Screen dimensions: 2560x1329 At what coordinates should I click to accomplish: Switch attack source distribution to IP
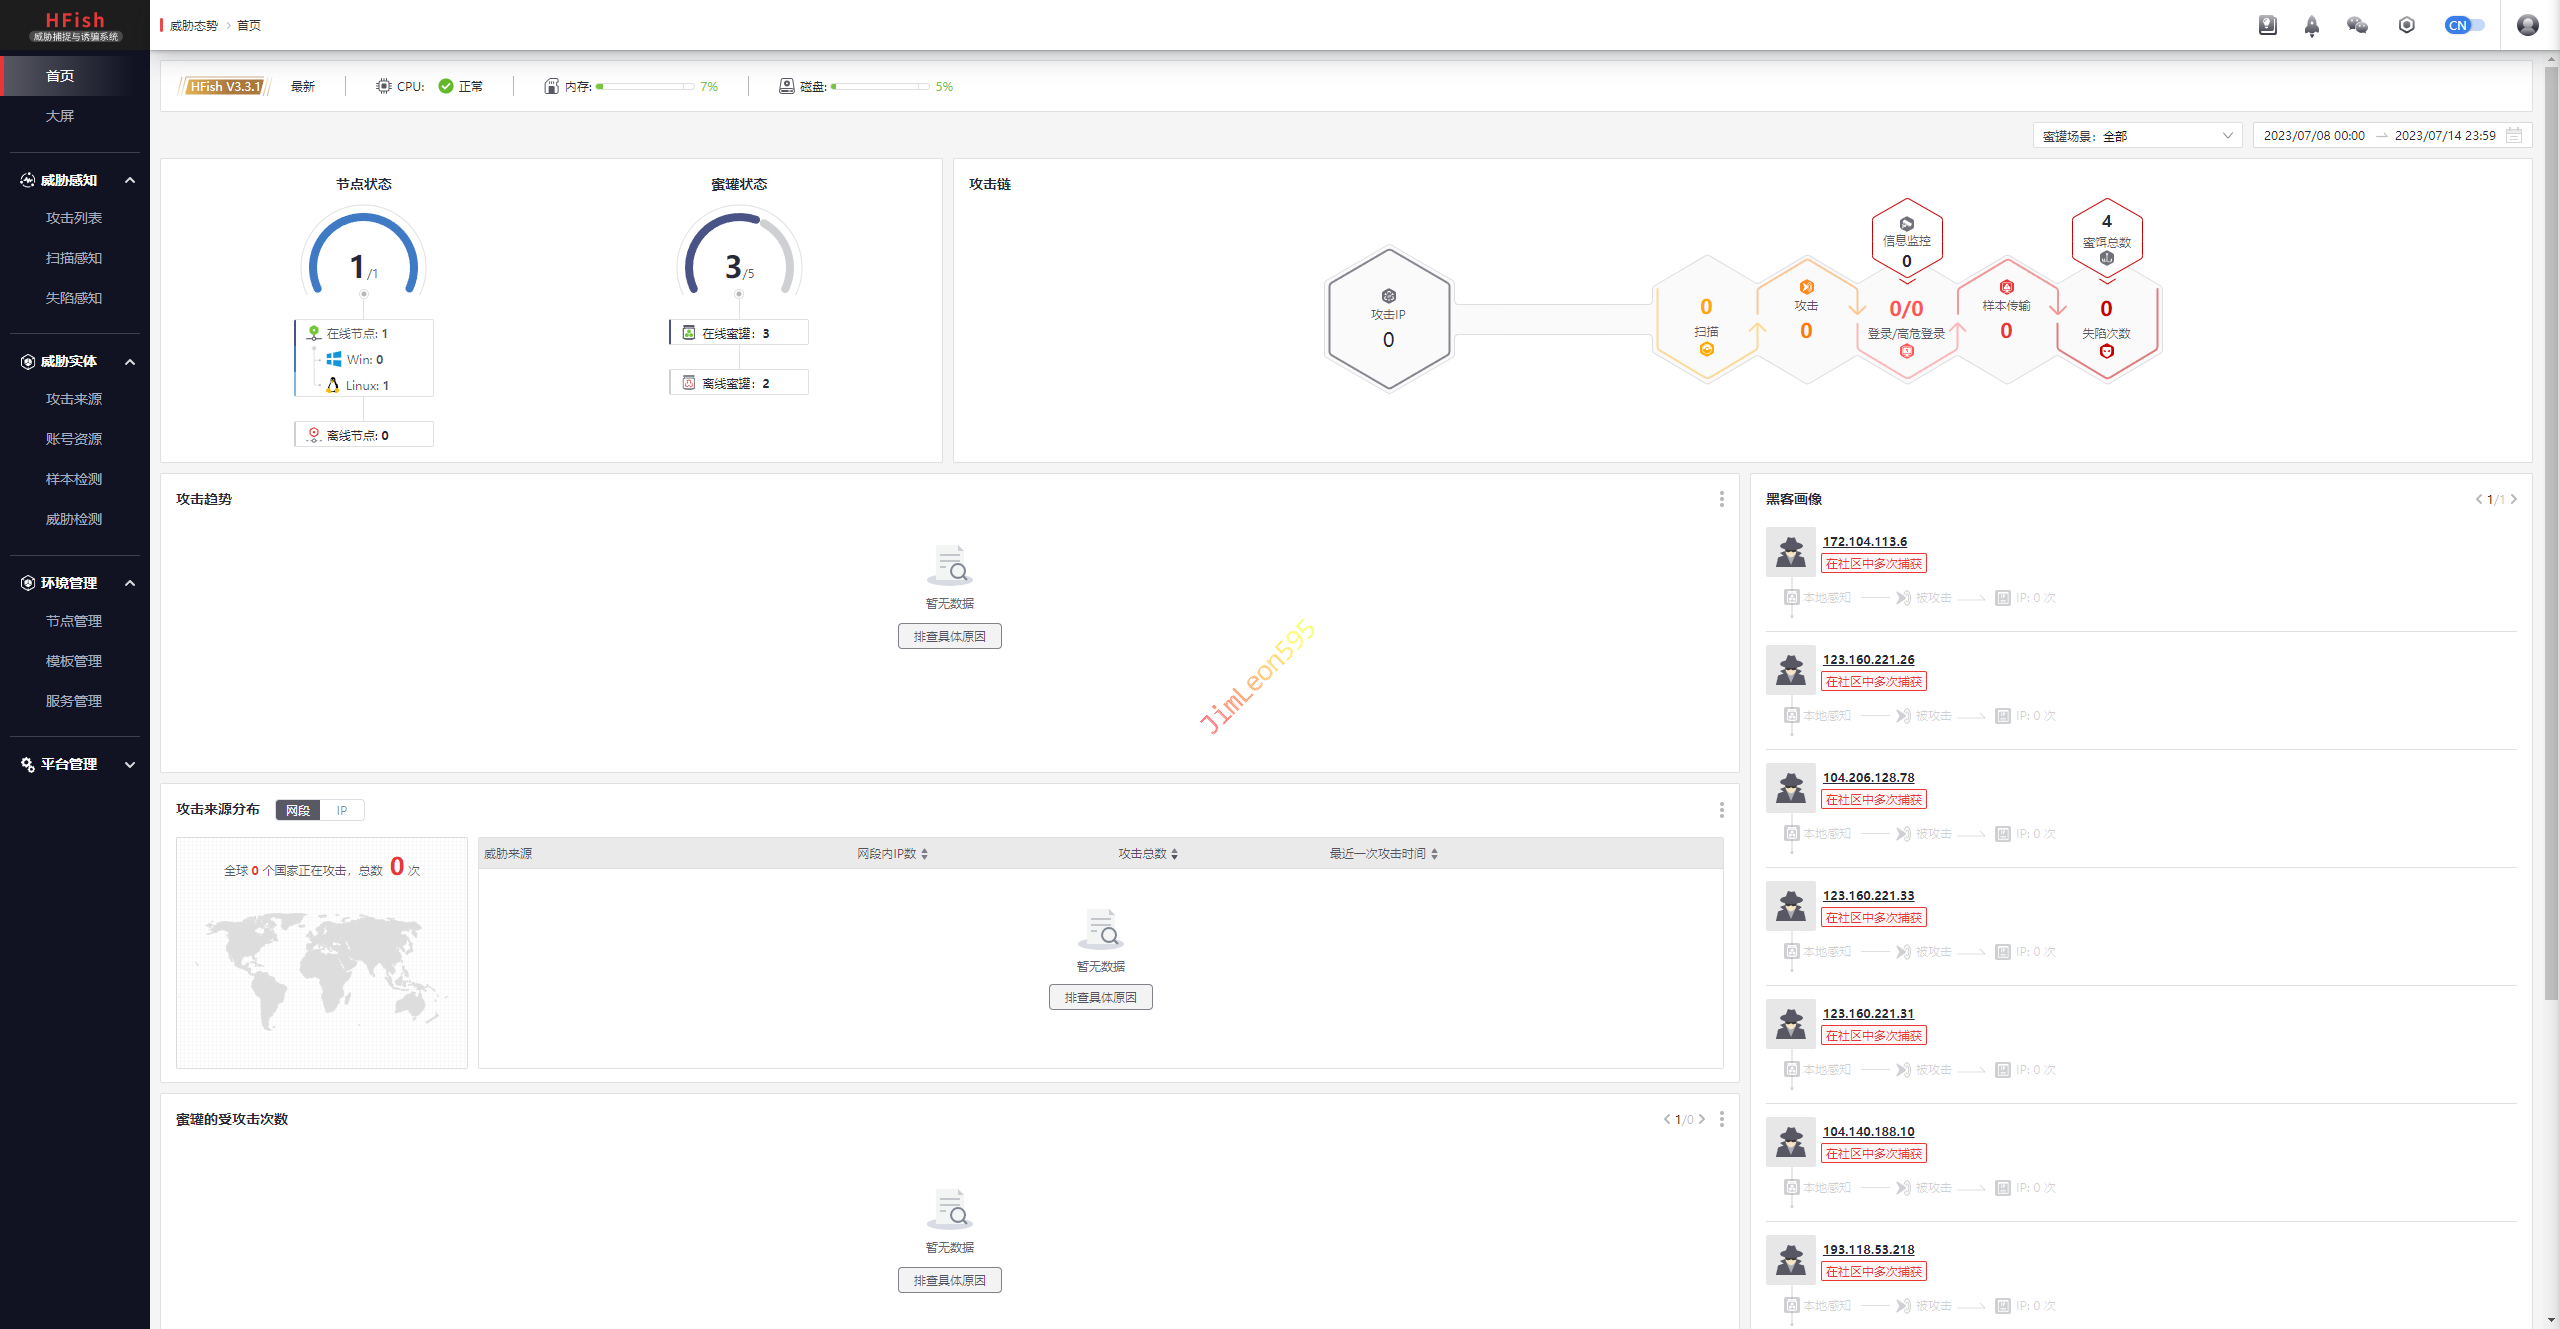(342, 810)
